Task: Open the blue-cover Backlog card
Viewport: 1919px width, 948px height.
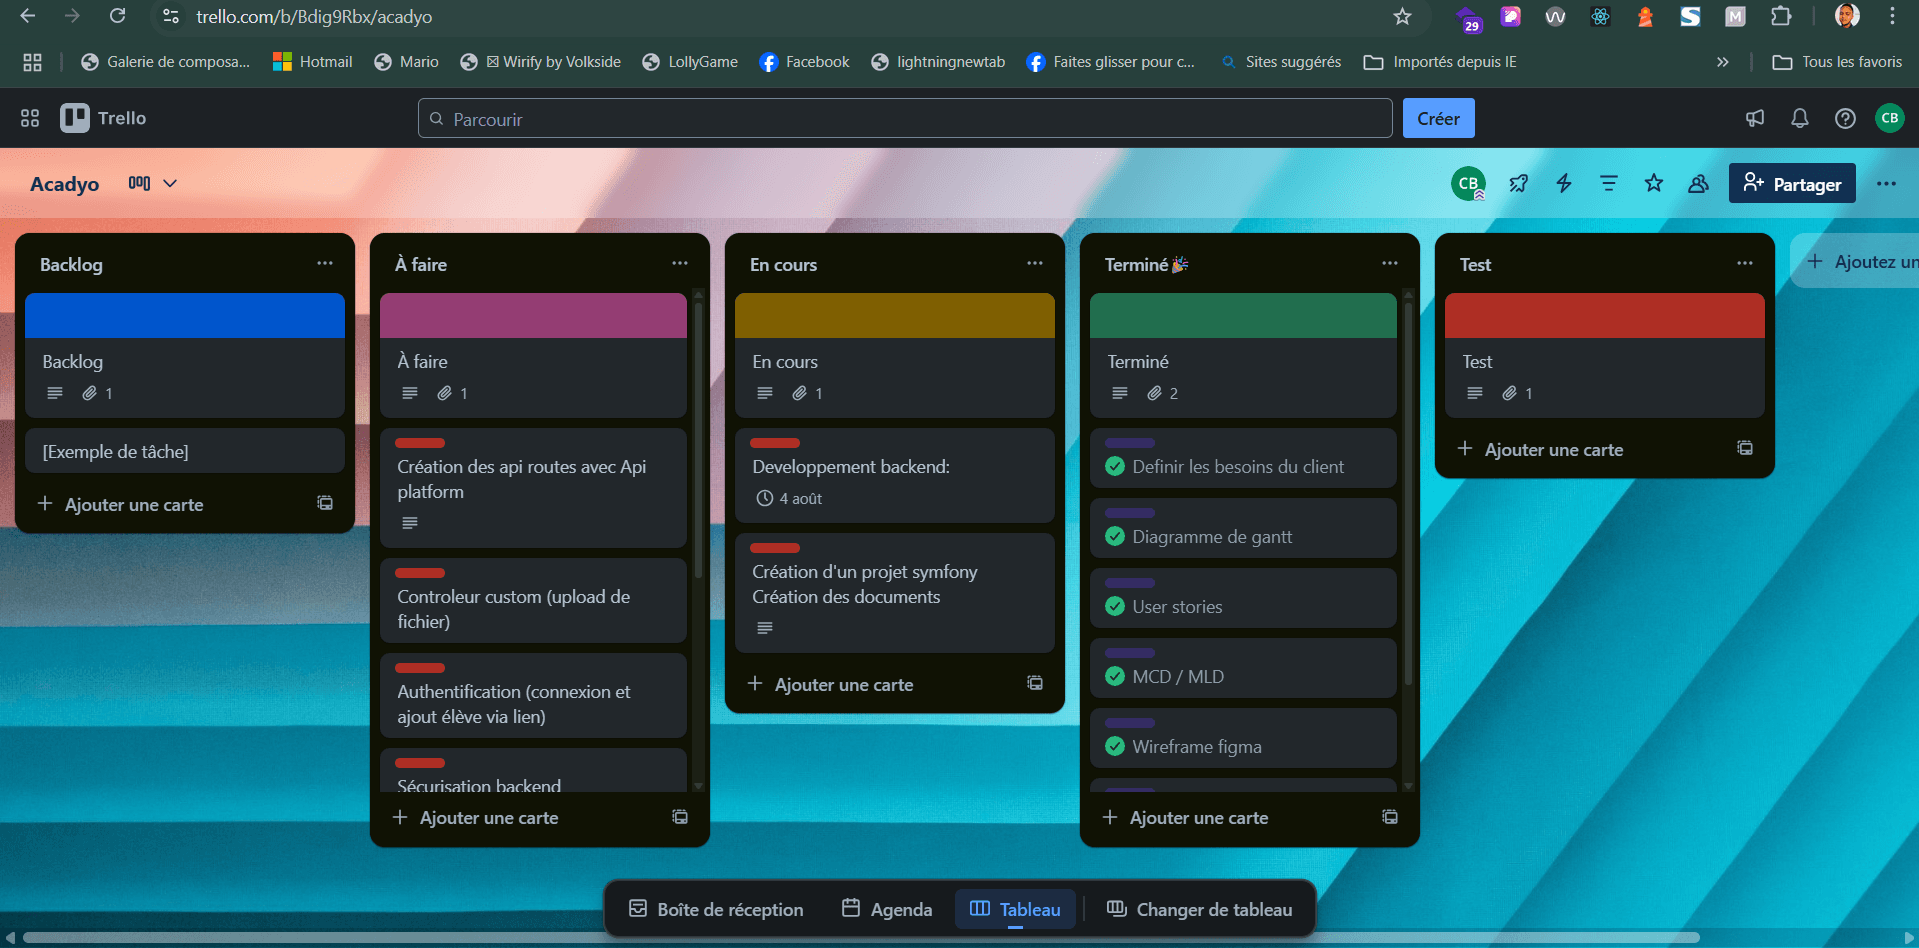Action: coord(185,355)
